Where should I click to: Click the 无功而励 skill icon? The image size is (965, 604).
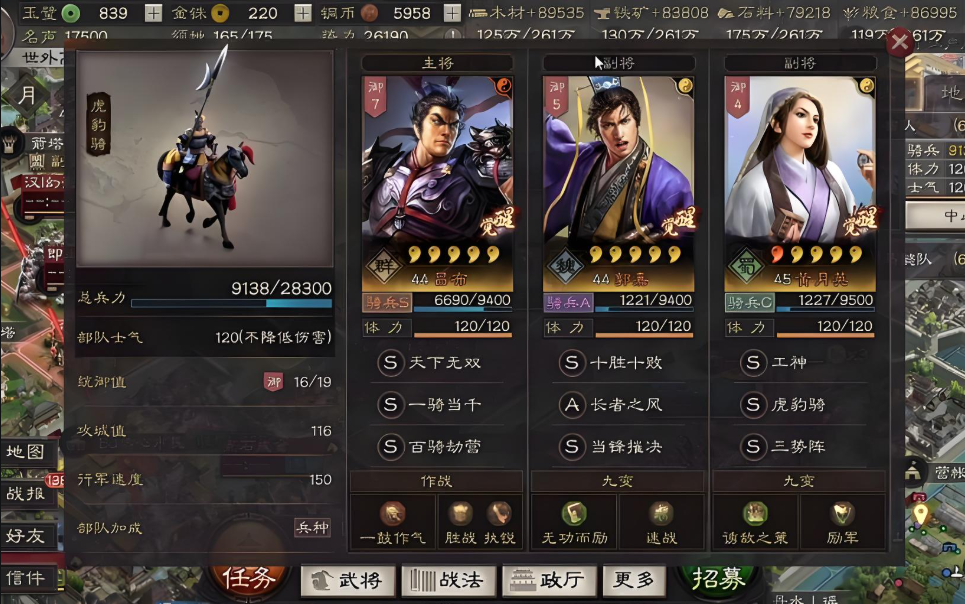[574, 513]
